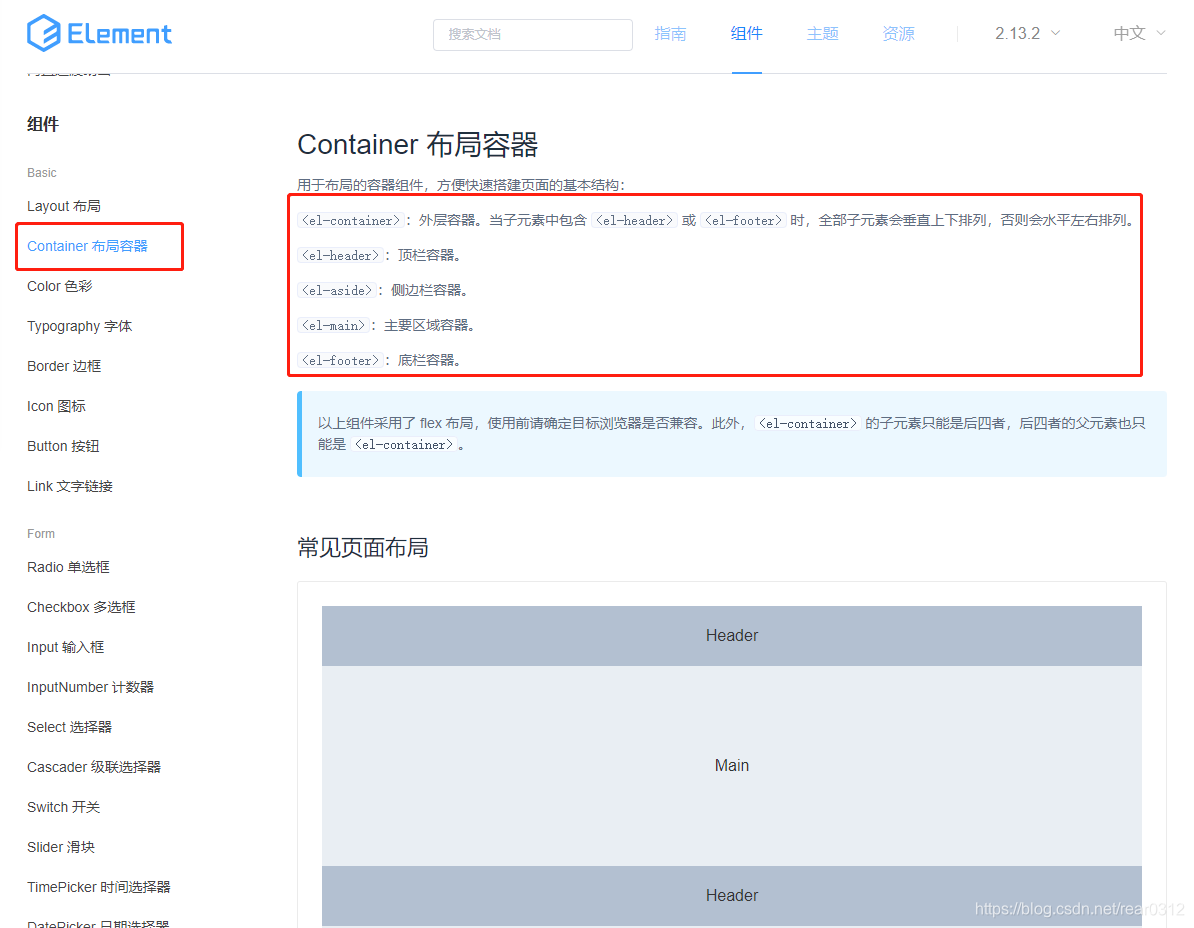Click the Form group label in sidebar
This screenshot has width=1194, height=928.
tap(41, 534)
